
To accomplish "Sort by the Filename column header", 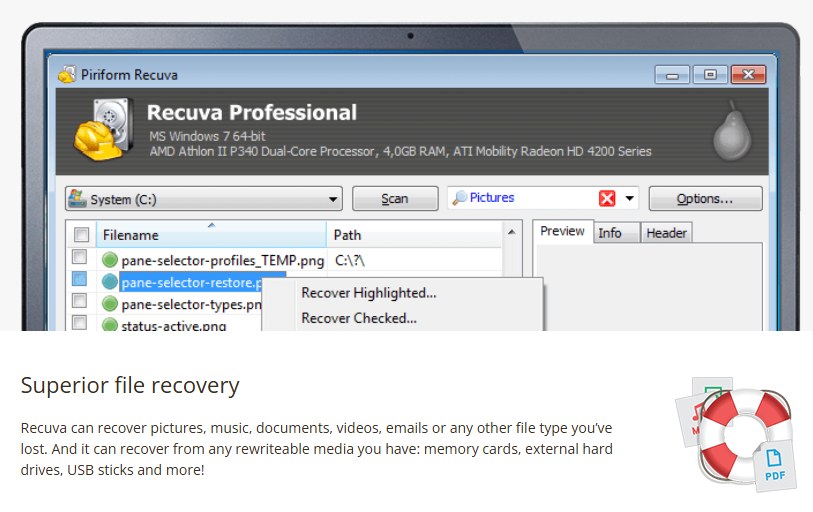I will click(x=211, y=234).
